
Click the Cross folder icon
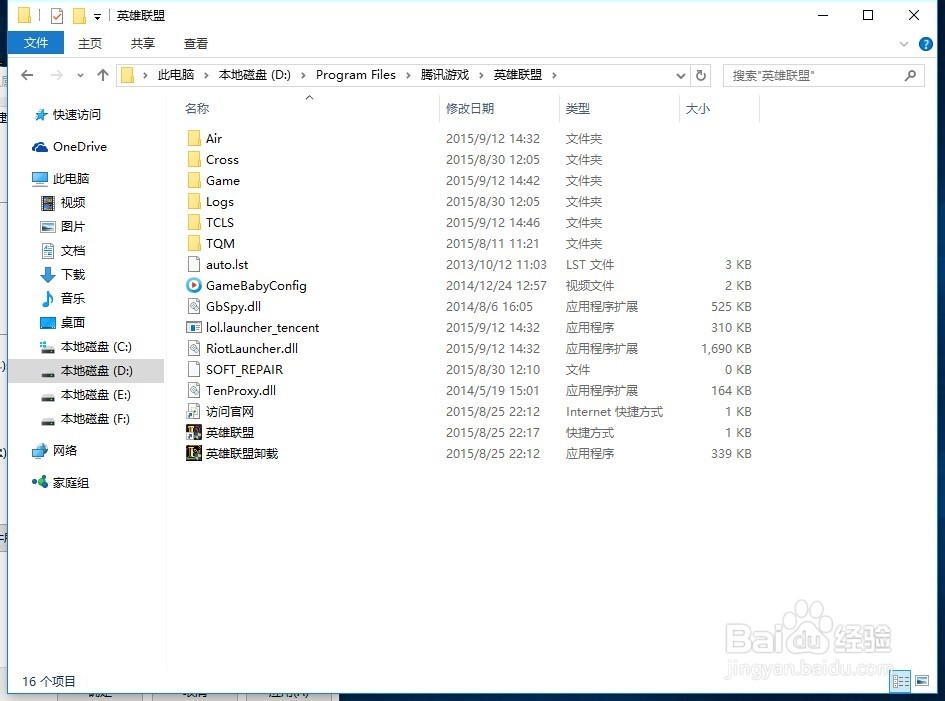point(194,160)
